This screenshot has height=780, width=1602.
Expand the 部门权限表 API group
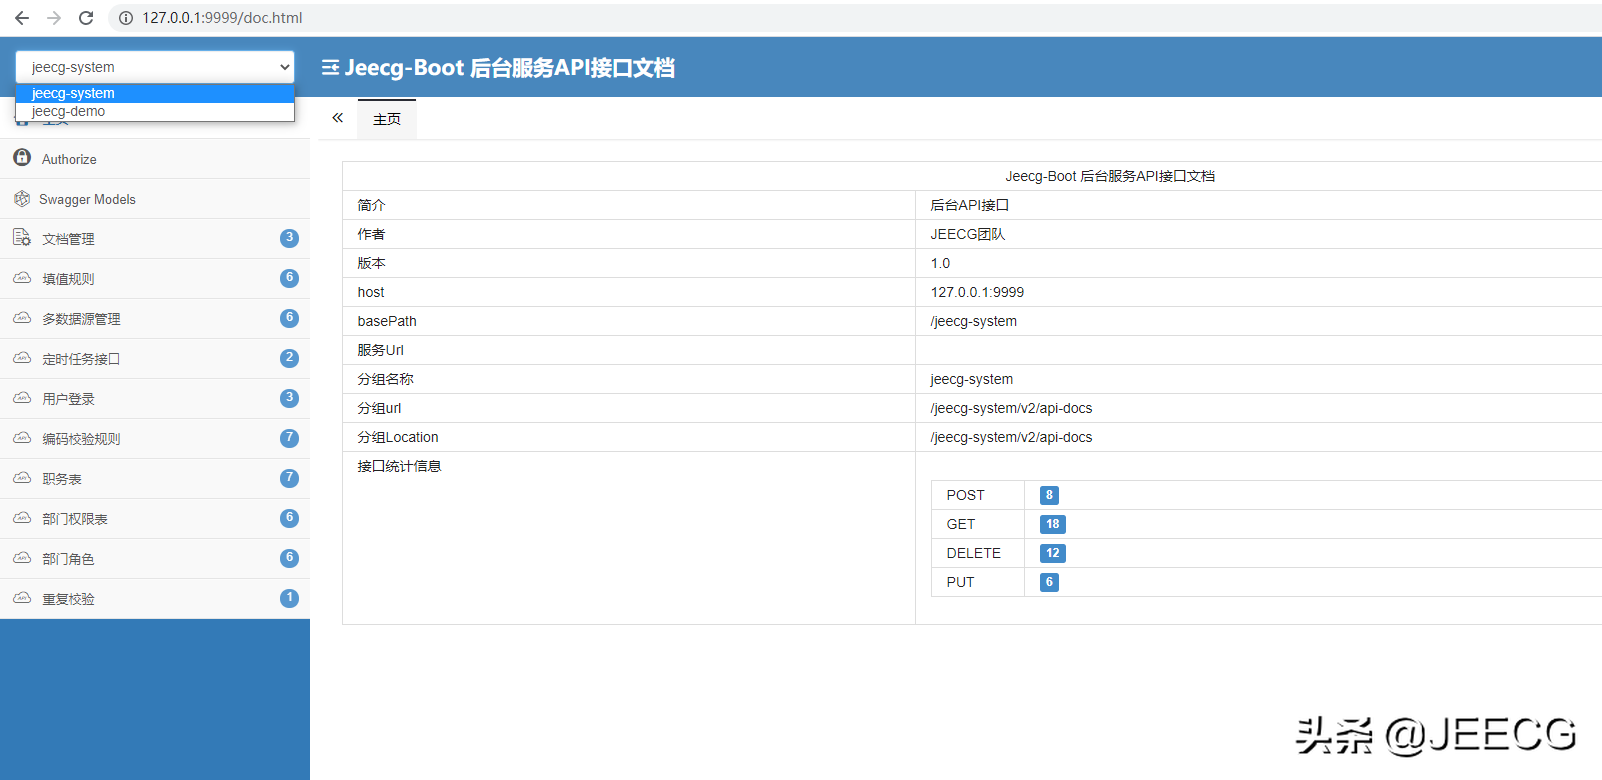(155, 519)
